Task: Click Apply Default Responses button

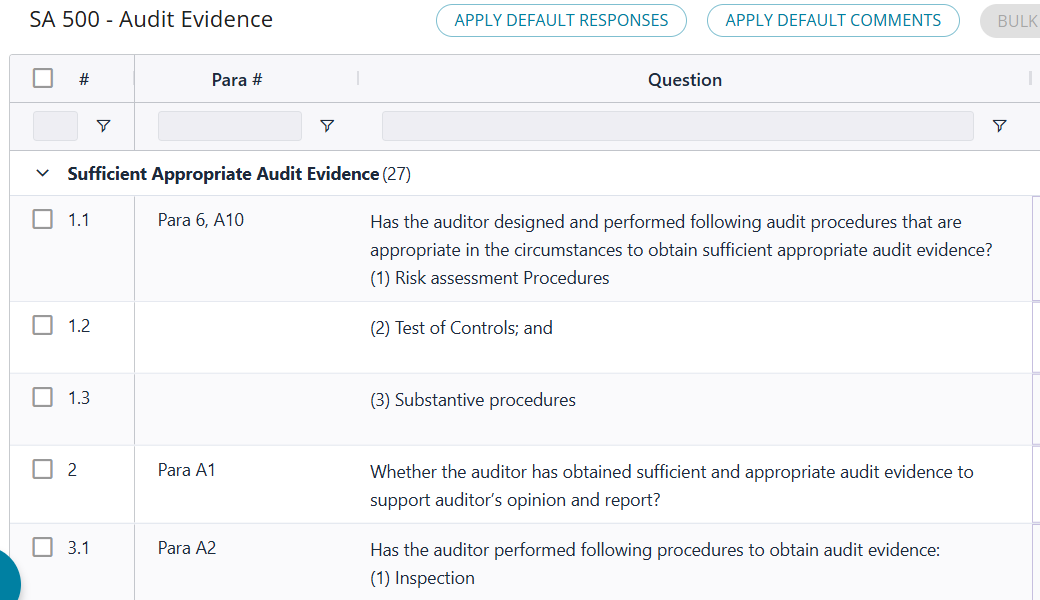Action: [x=561, y=21]
